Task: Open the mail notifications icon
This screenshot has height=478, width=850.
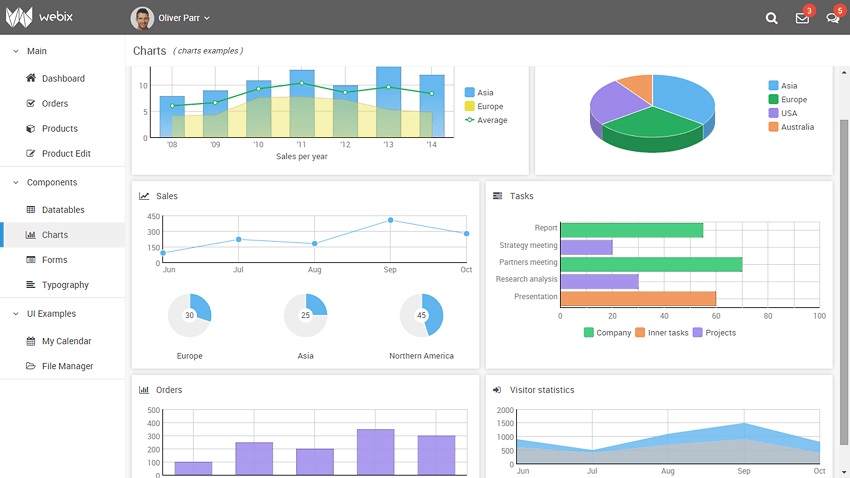Action: click(x=802, y=18)
